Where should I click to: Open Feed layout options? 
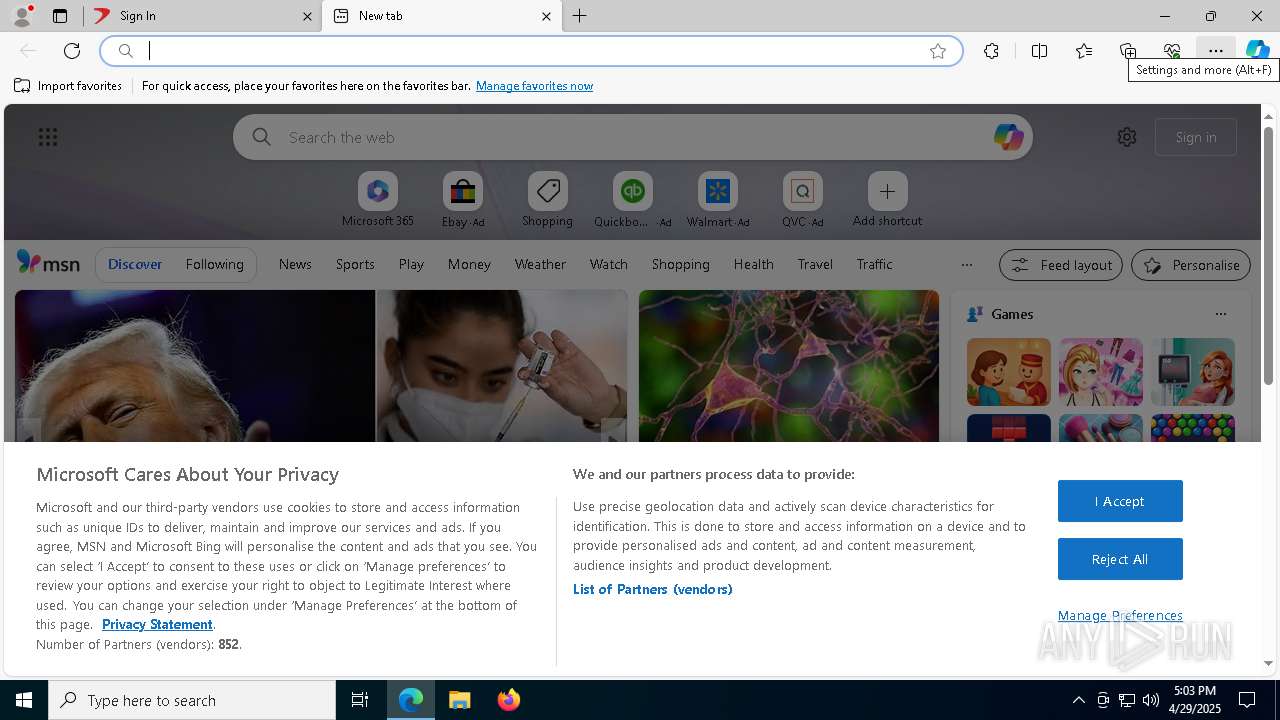(x=1061, y=265)
